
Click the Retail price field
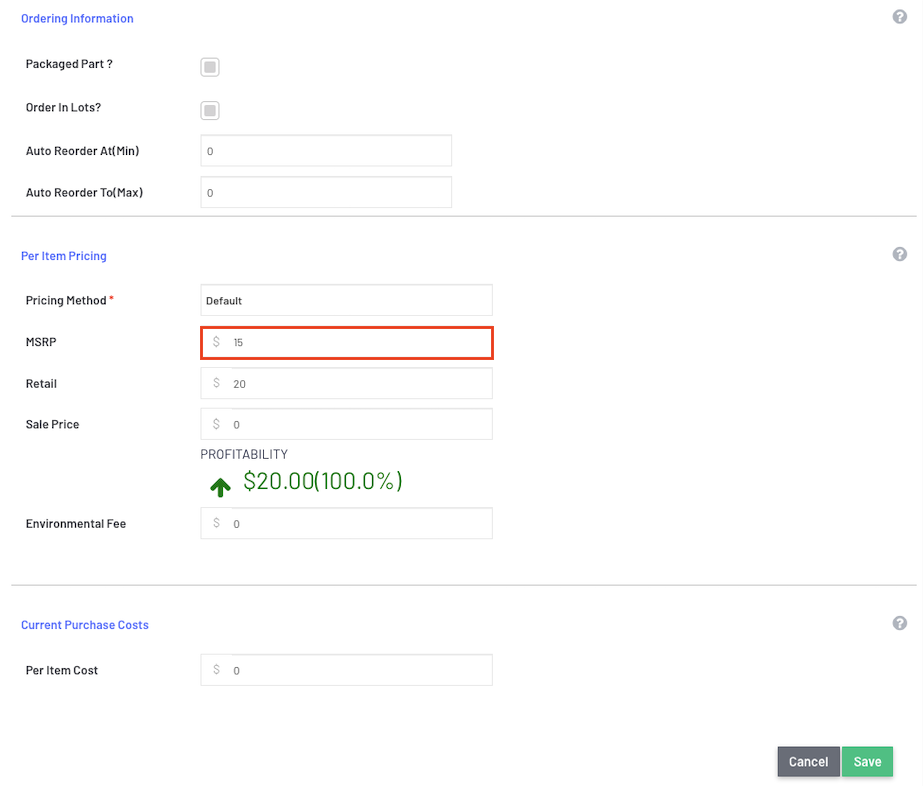point(346,384)
